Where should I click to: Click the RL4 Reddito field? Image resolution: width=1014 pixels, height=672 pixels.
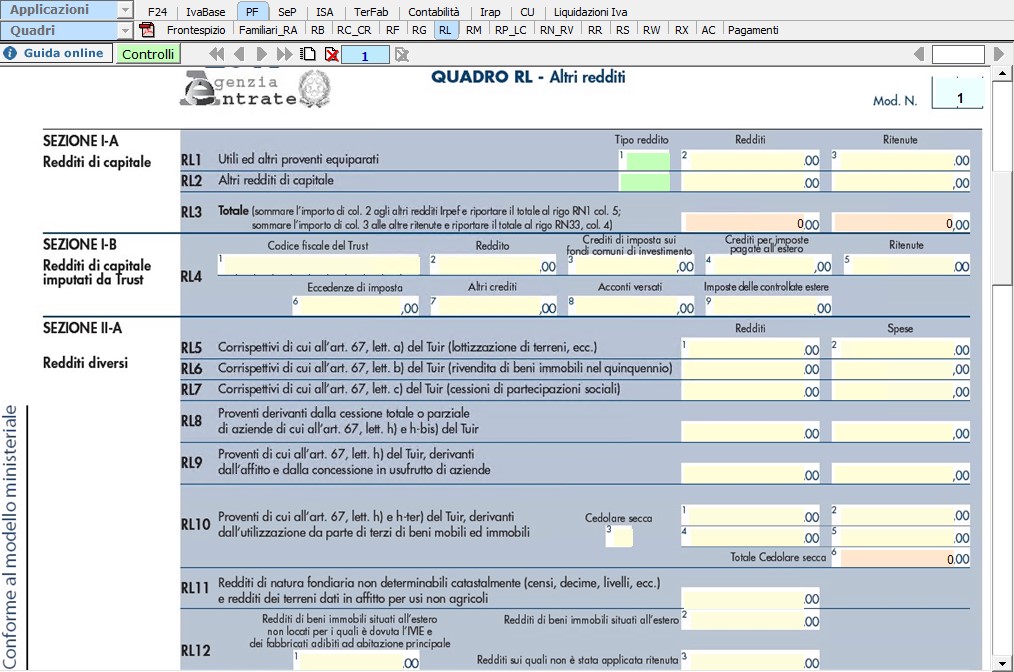[x=493, y=265]
